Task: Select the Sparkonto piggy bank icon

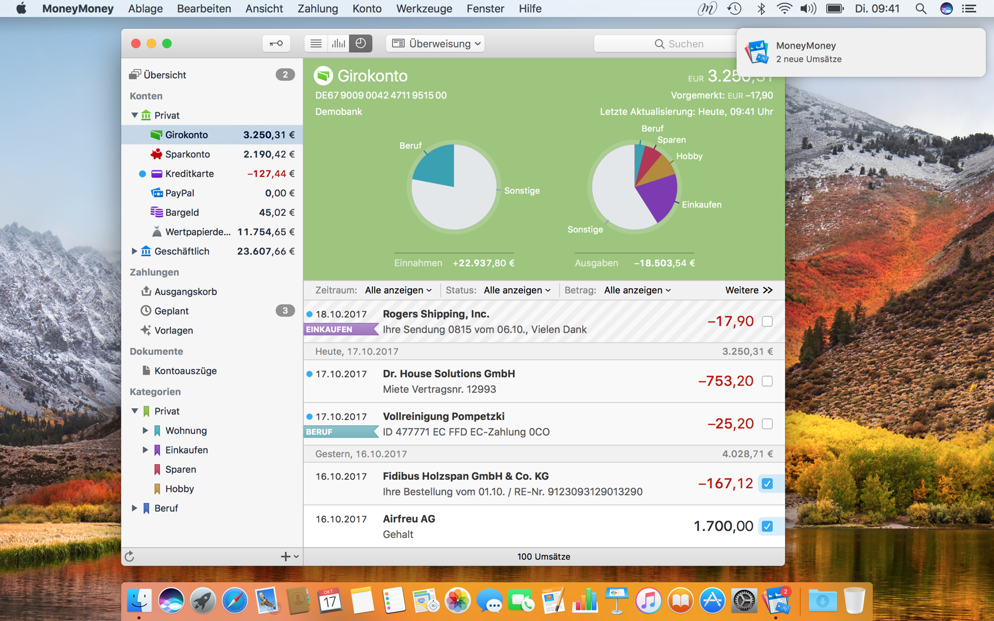Action: pos(156,154)
